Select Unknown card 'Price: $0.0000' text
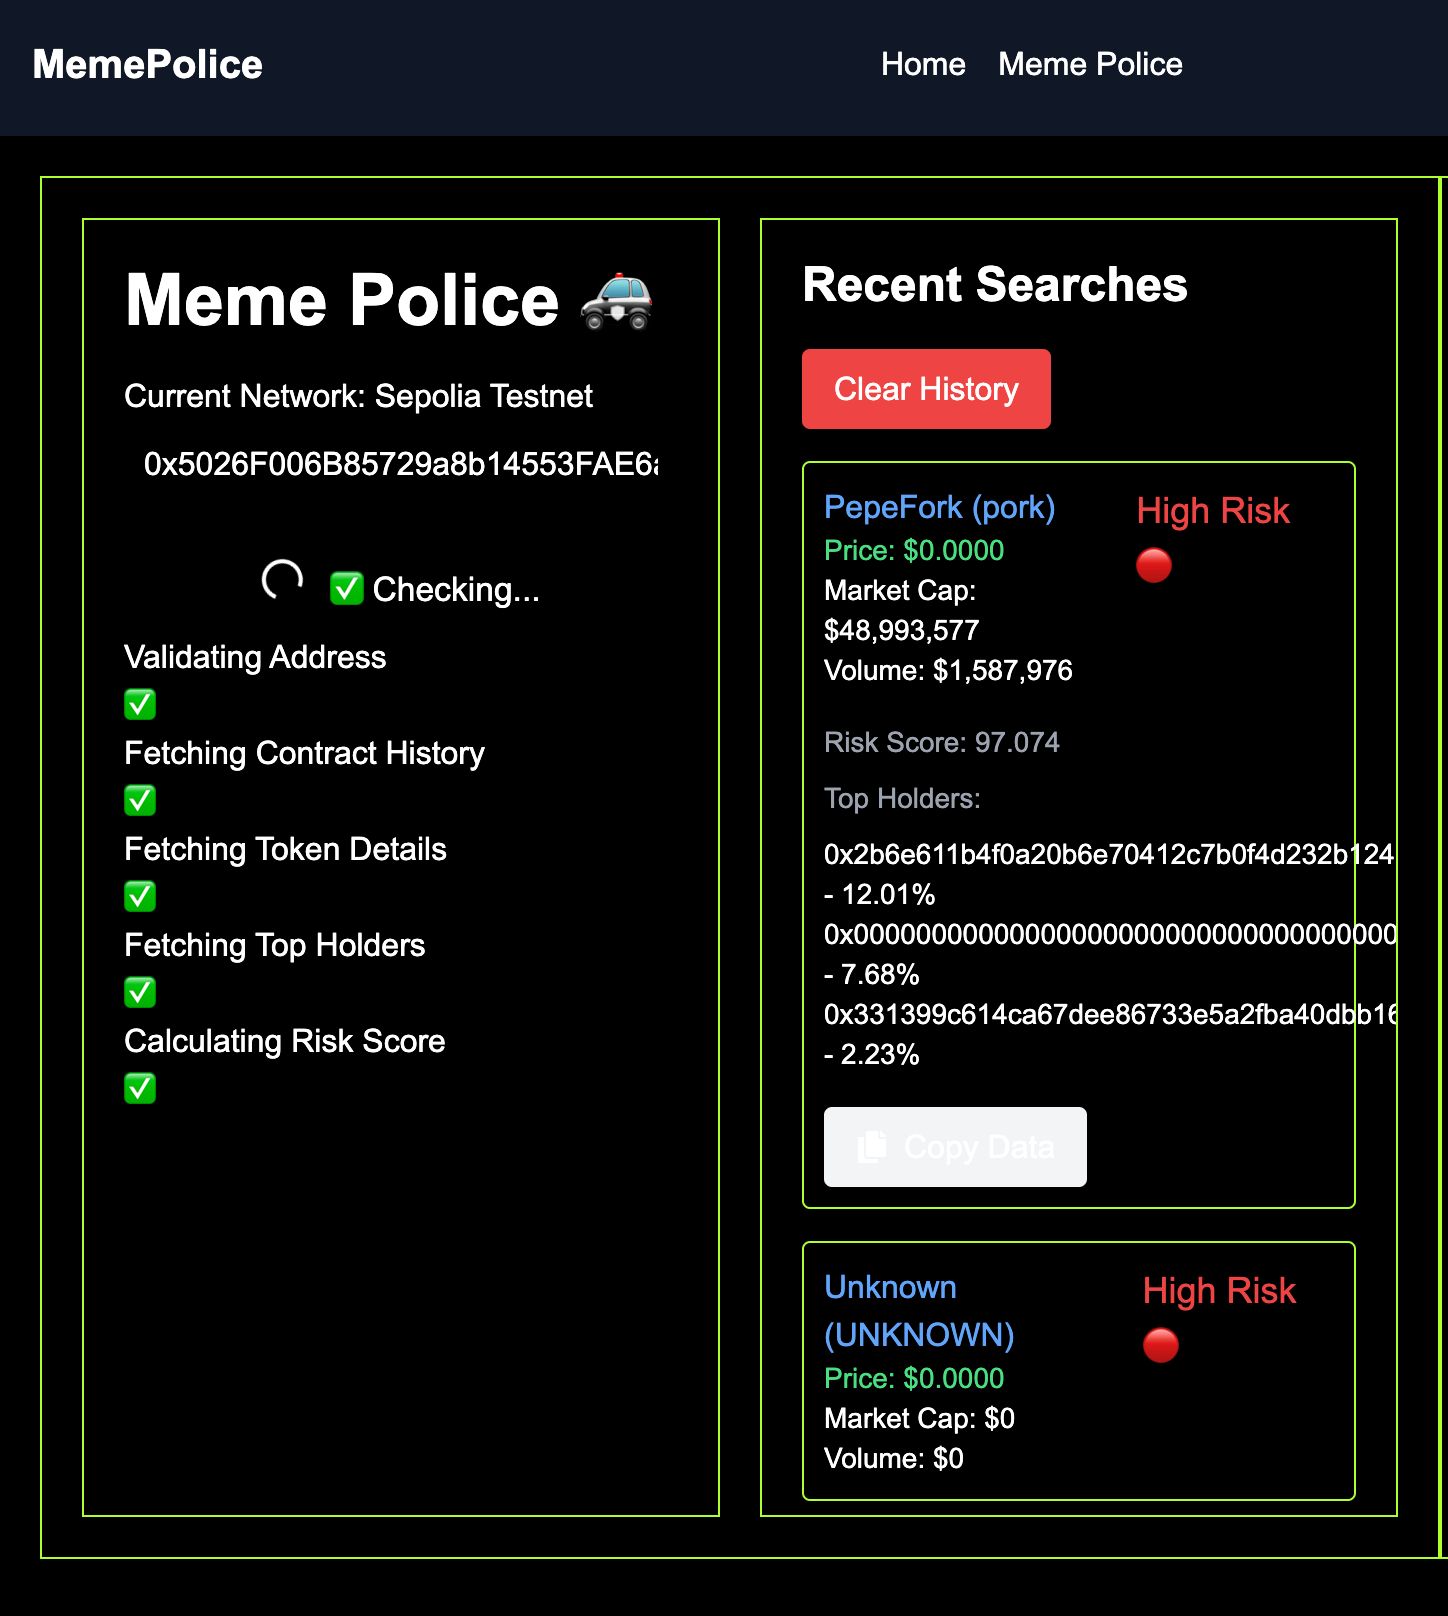 tap(914, 1378)
